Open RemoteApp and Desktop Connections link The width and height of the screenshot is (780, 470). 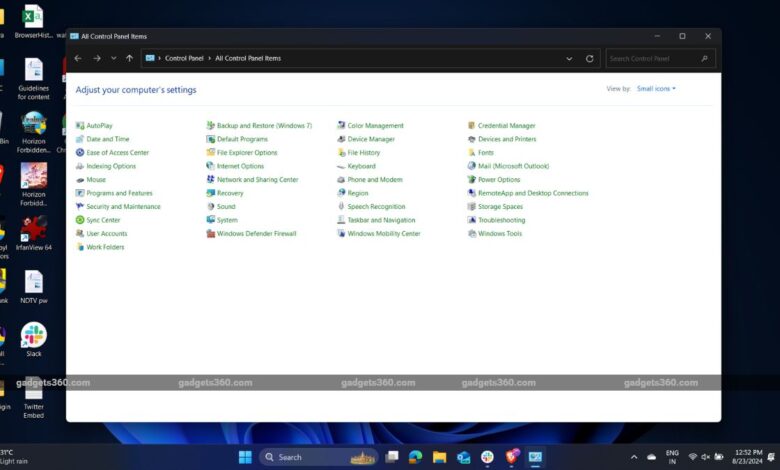(x=533, y=193)
